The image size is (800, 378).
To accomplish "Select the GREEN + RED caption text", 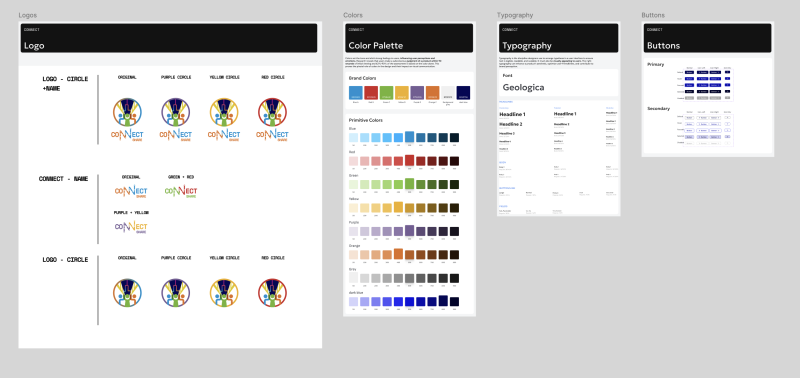I will 181,177.
